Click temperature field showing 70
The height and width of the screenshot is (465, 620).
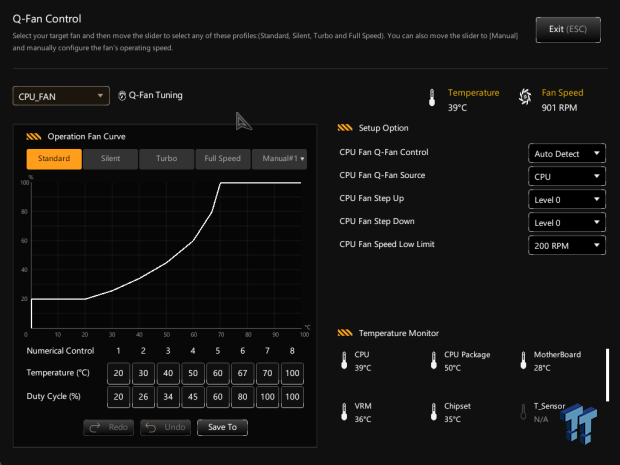pos(267,373)
